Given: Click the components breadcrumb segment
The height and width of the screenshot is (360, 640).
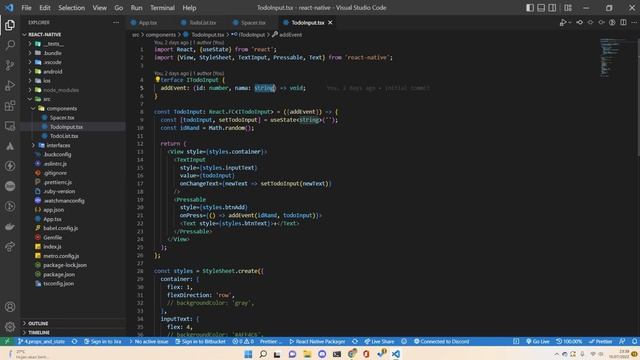Looking at the screenshot, I should point(160,35).
